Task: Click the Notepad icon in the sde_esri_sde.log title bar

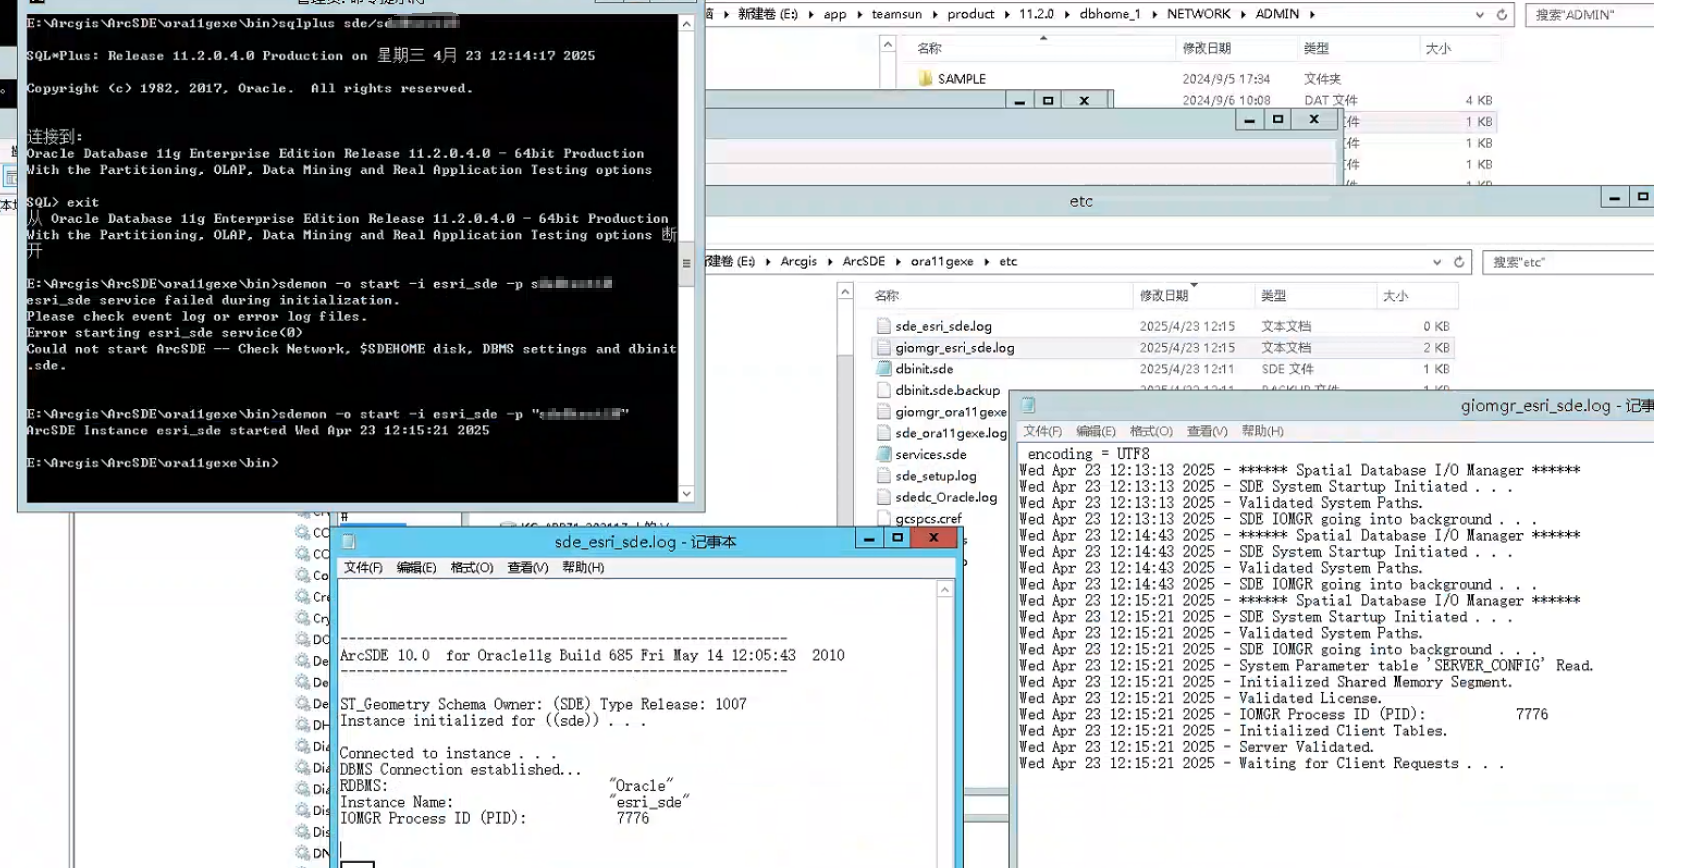Action: point(349,541)
